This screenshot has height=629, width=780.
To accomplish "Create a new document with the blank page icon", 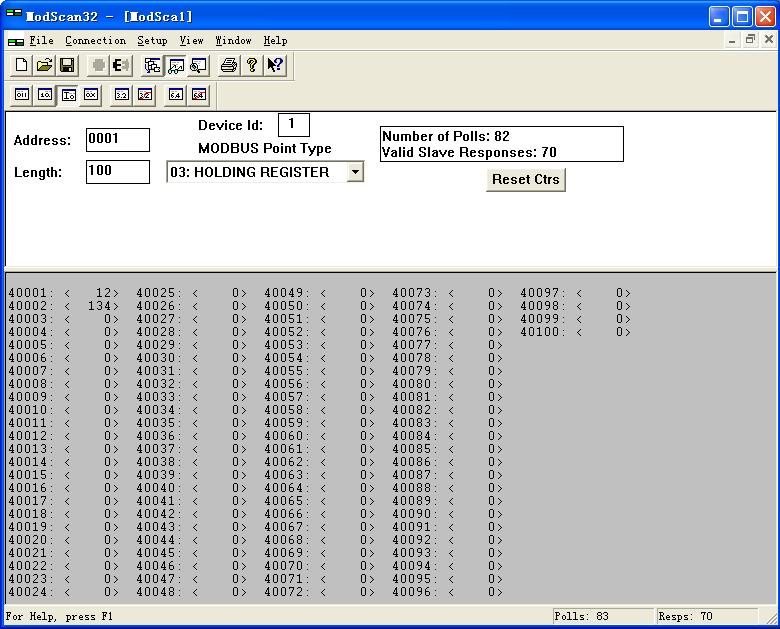I will pos(21,65).
